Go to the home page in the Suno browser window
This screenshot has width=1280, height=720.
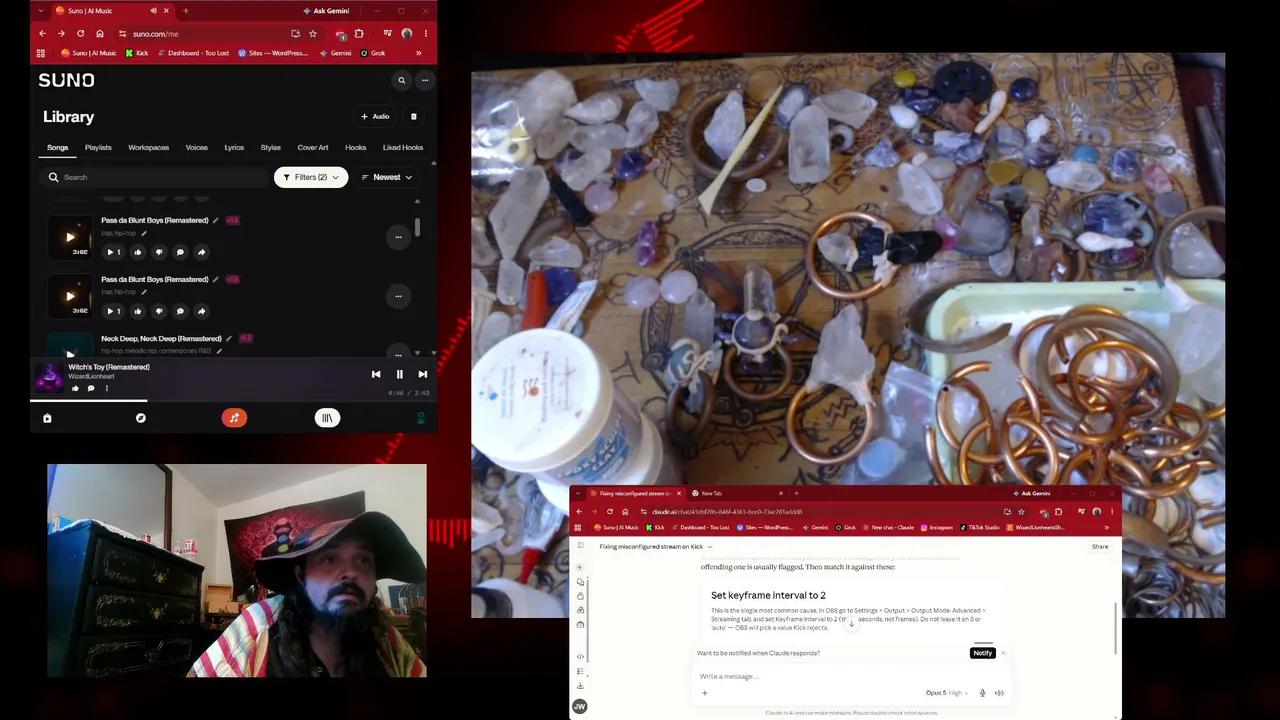(99, 33)
